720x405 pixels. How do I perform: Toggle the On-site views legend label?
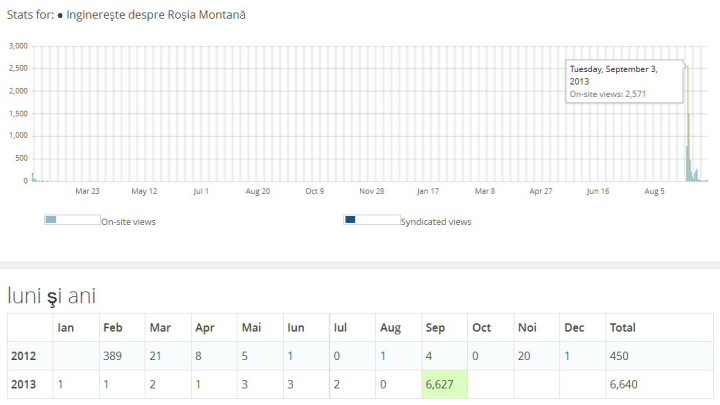(128, 222)
